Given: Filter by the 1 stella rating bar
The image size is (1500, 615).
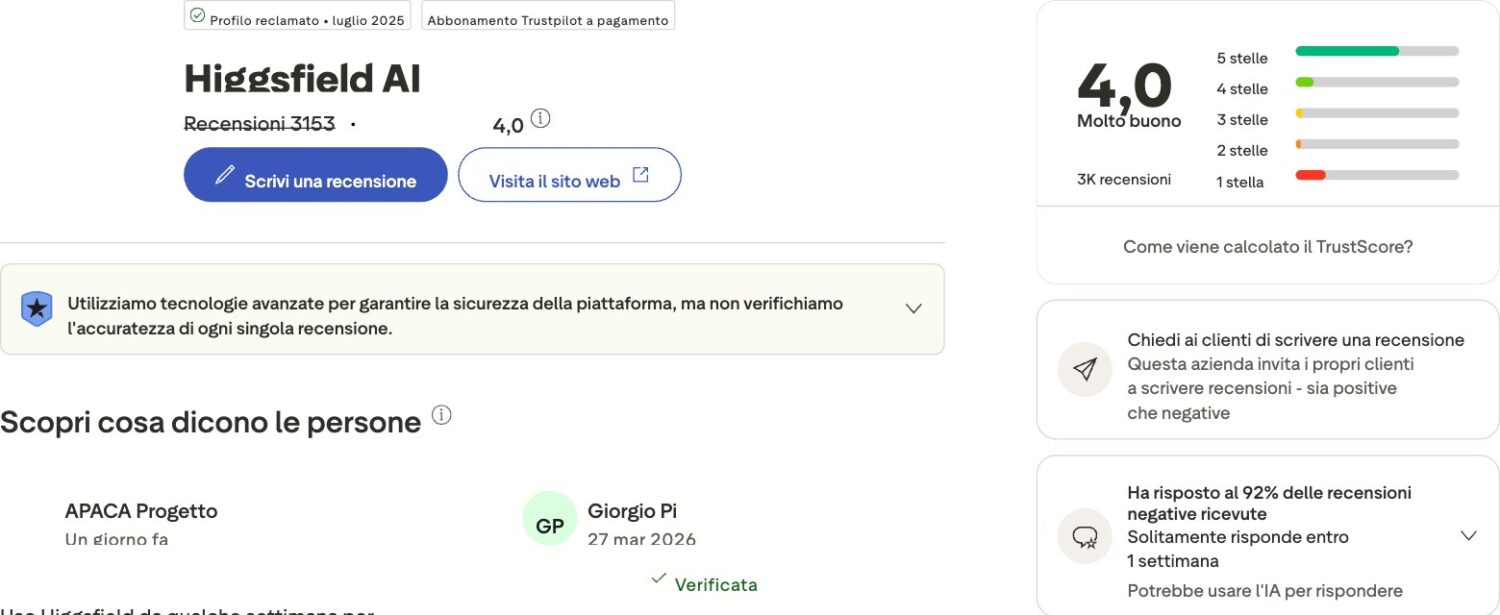Looking at the screenshot, I should point(1377,175).
